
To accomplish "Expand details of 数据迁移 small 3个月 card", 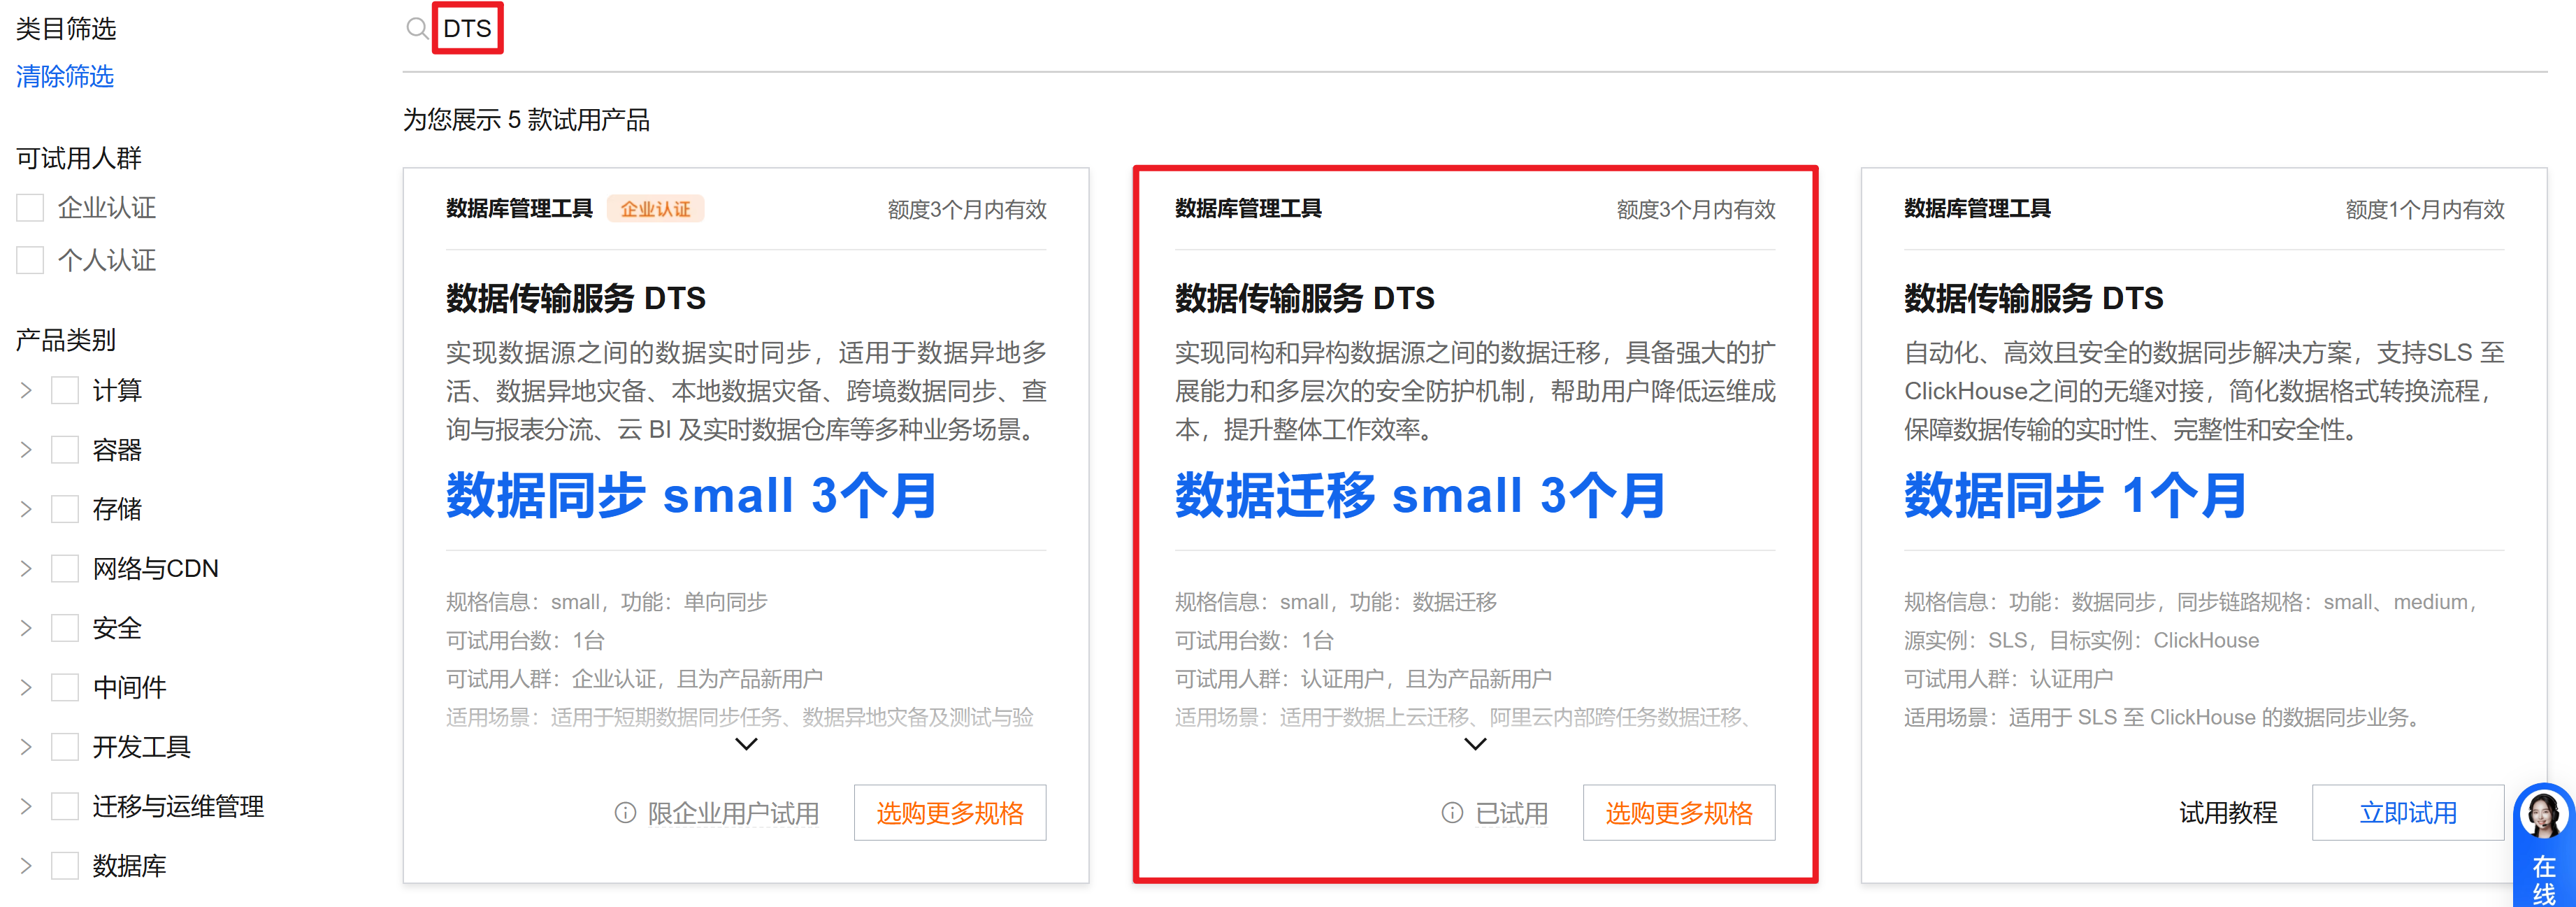I will [x=1475, y=744].
